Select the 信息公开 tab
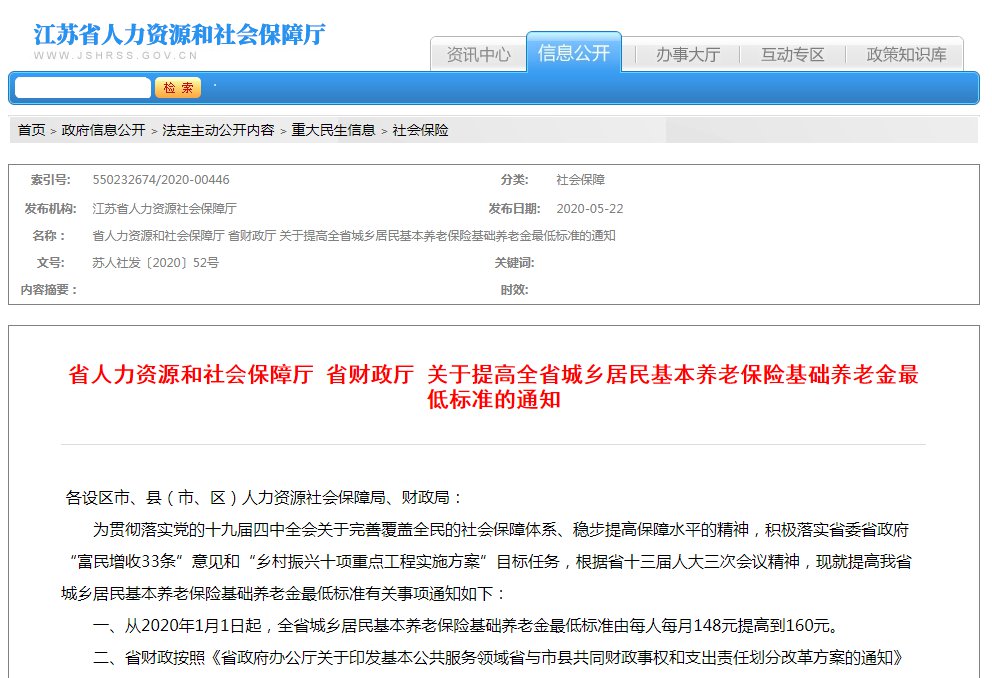 [x=573, y=53]
